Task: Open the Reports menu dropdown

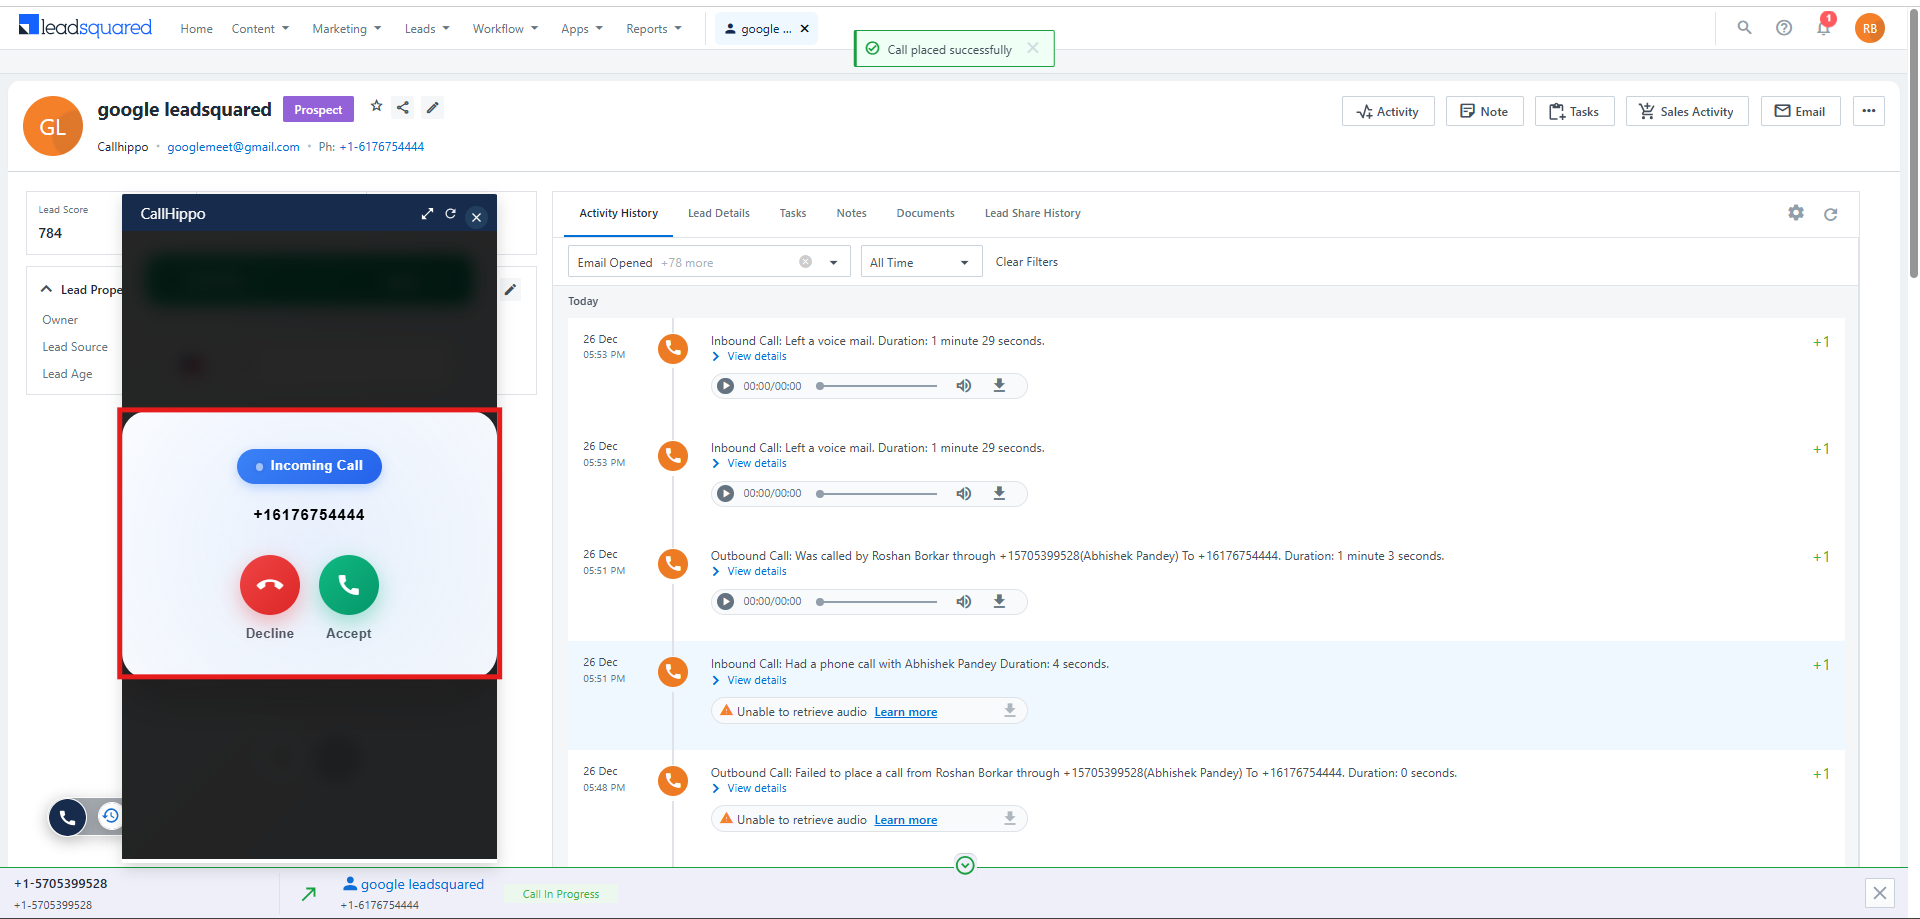Action: point(654,29)
